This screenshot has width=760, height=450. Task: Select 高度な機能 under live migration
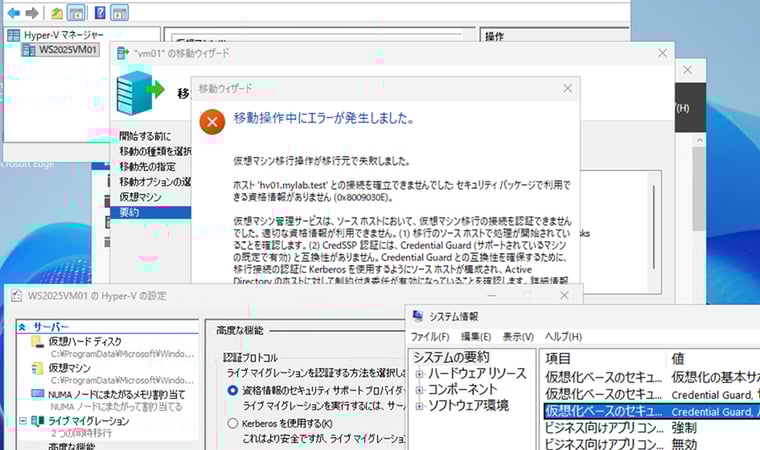71,445
